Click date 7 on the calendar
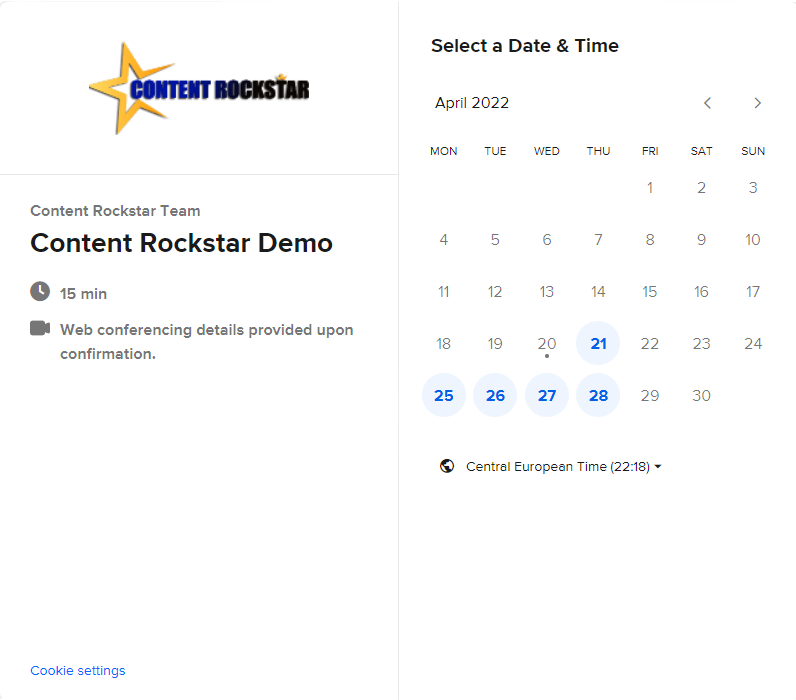The width and height of the screenshot is (796, 700). [598, 240]
